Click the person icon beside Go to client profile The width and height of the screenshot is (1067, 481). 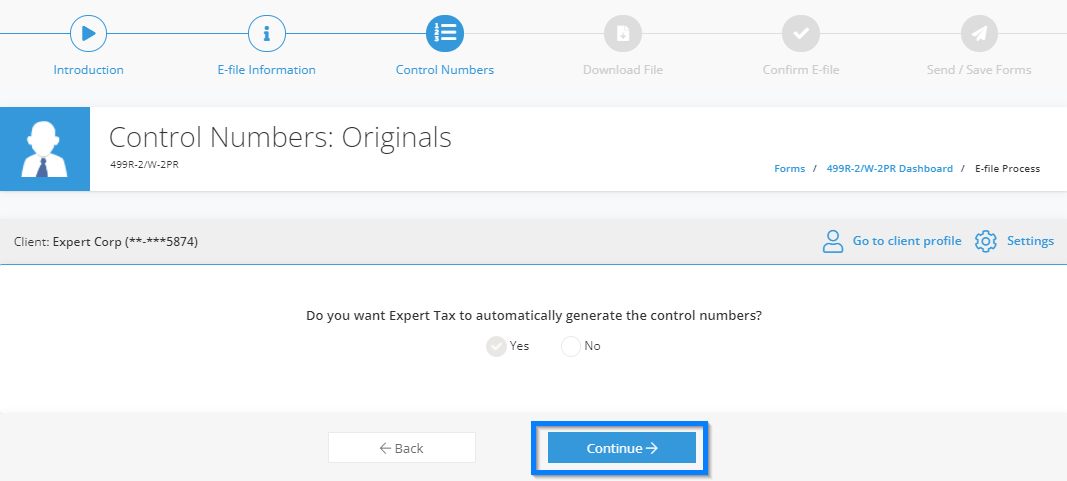833,241
